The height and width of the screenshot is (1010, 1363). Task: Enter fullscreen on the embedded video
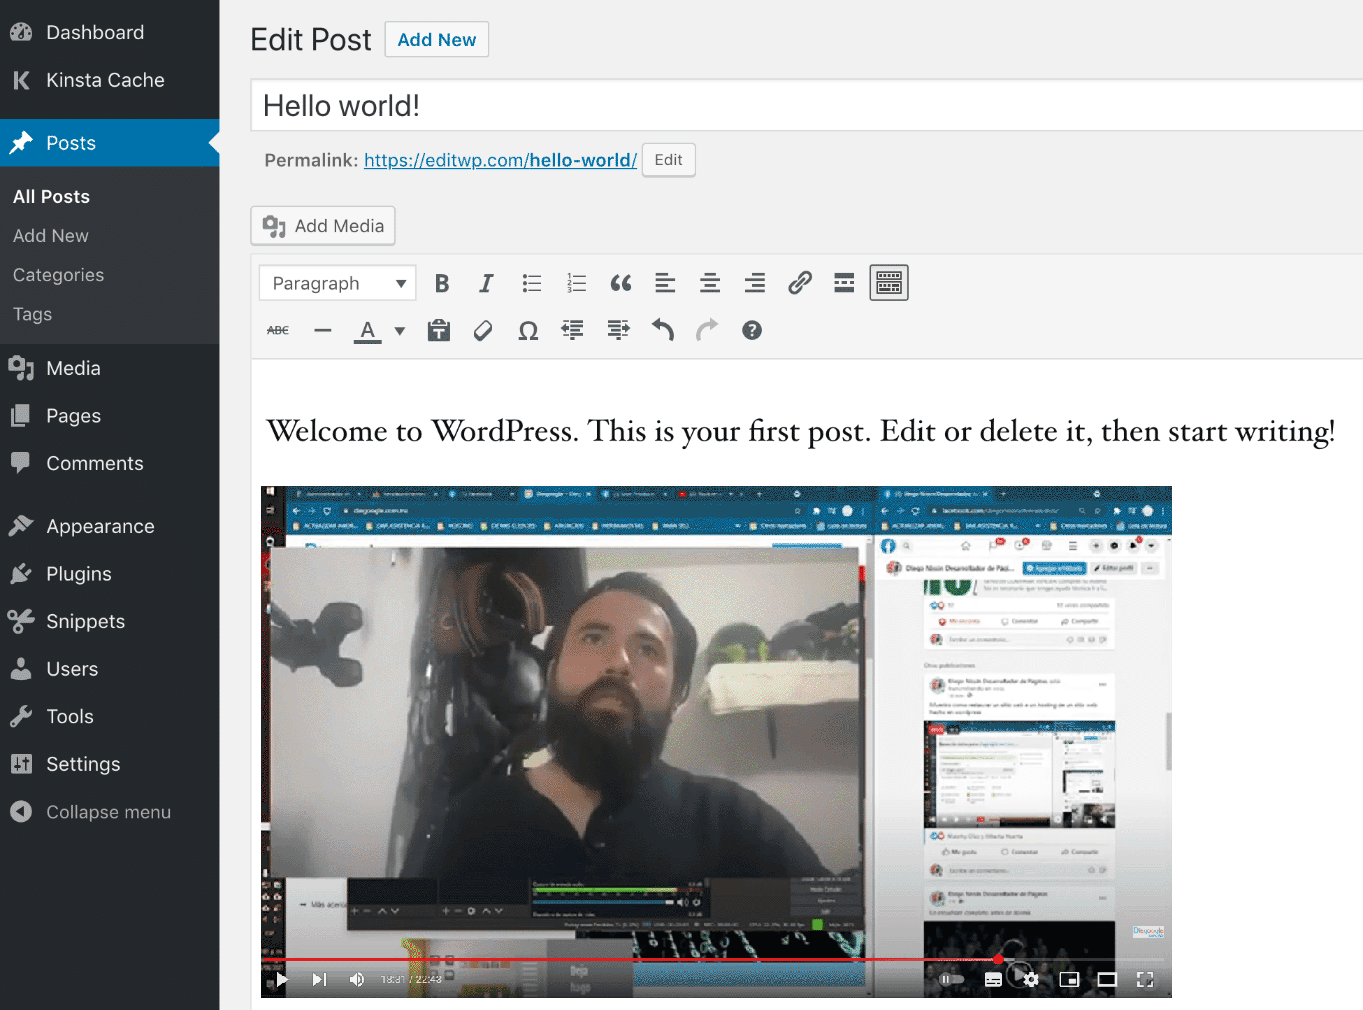click(x=1145, y=980)
